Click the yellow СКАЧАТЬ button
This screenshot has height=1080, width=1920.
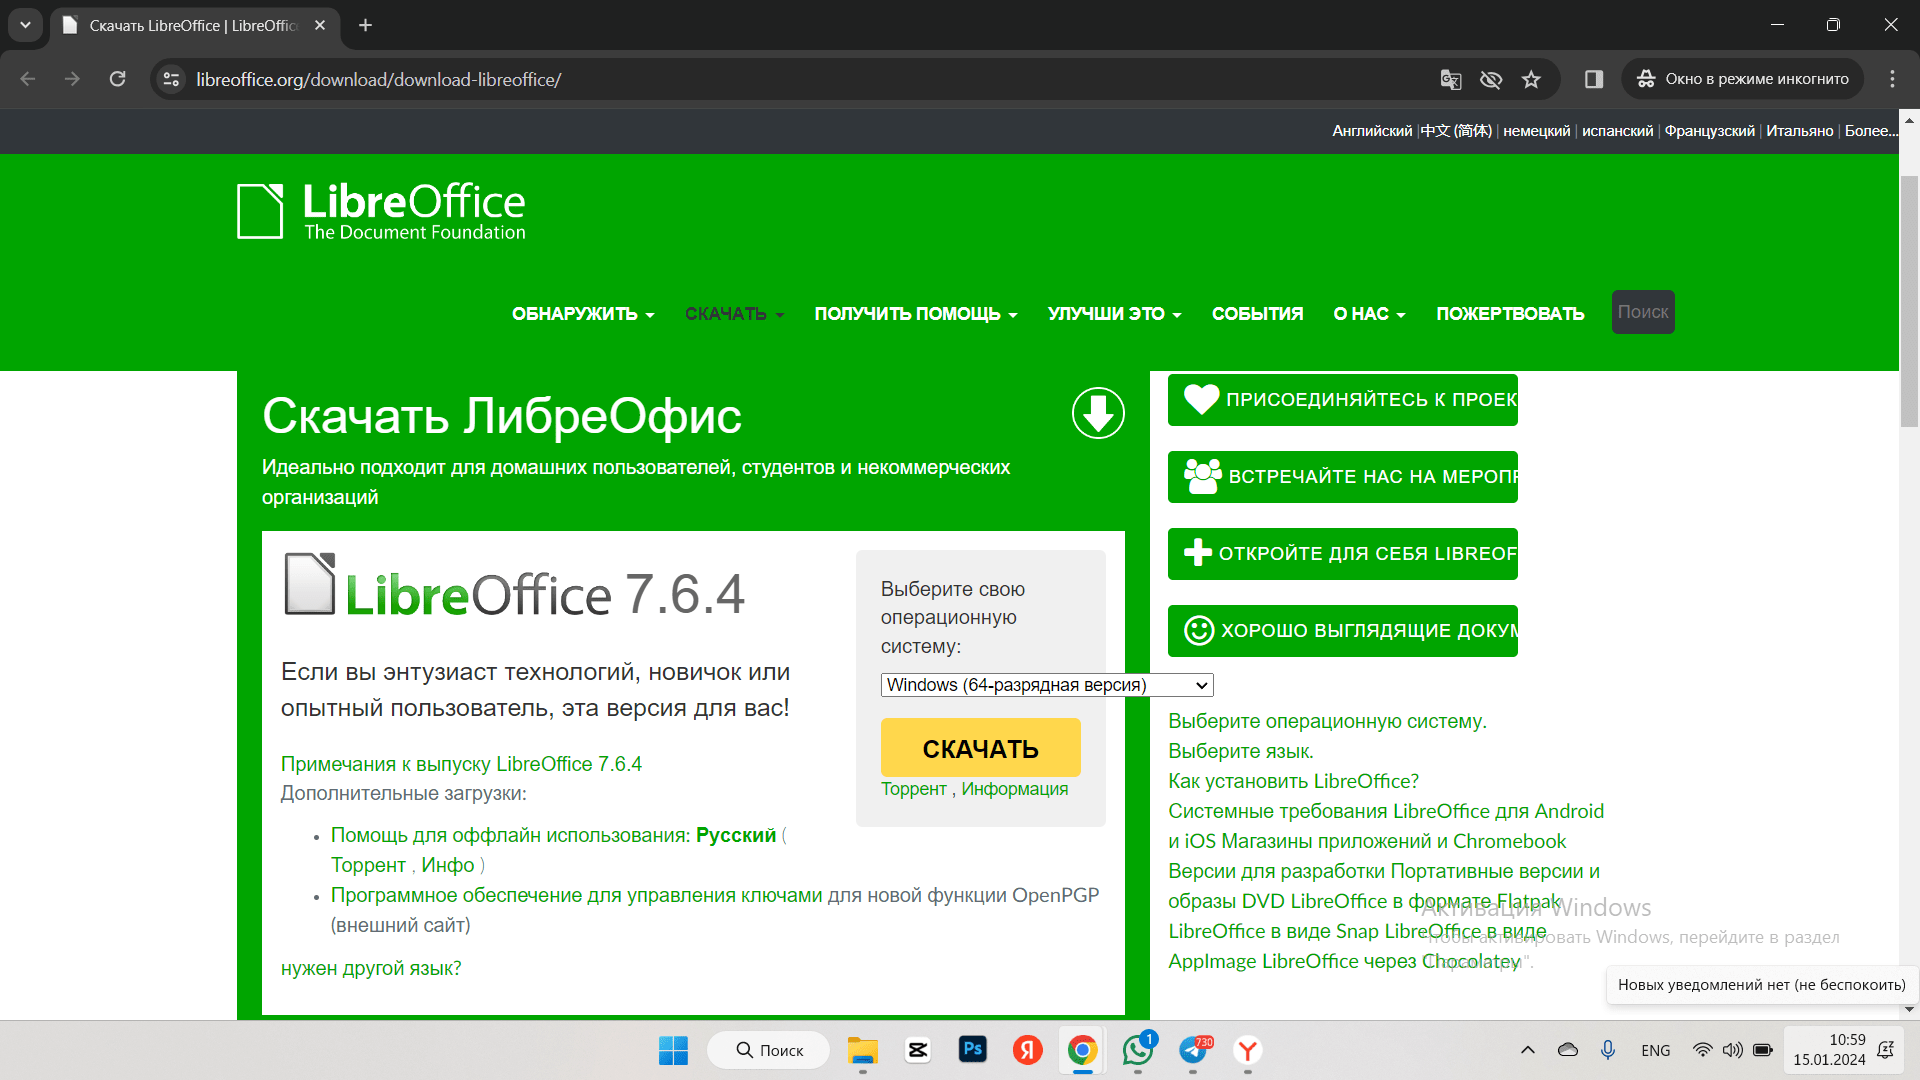click(980, 748)
